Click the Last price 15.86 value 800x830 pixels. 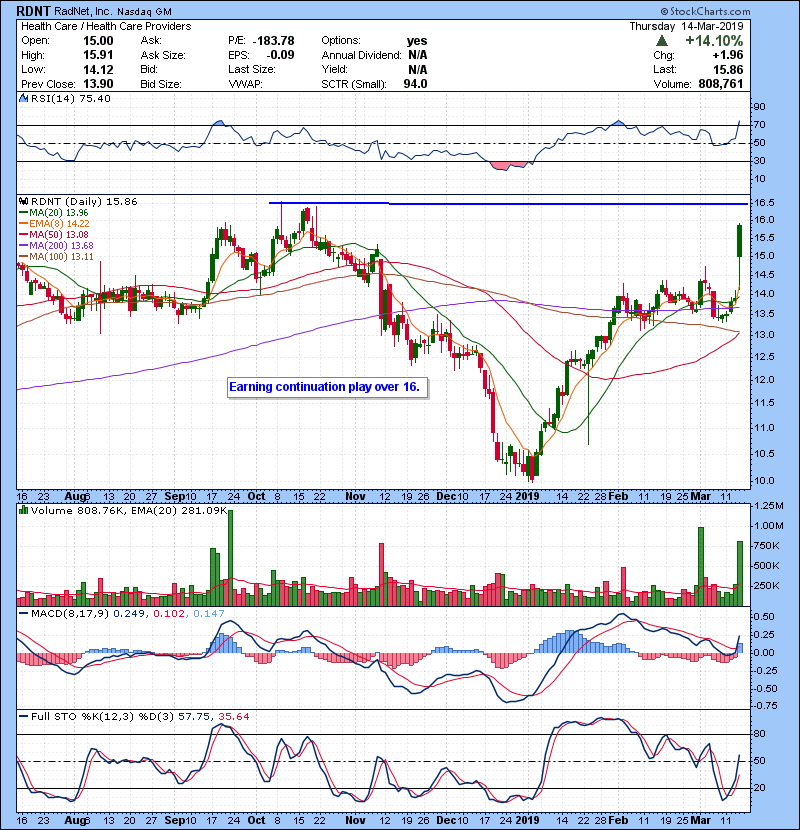pos(728,69)
